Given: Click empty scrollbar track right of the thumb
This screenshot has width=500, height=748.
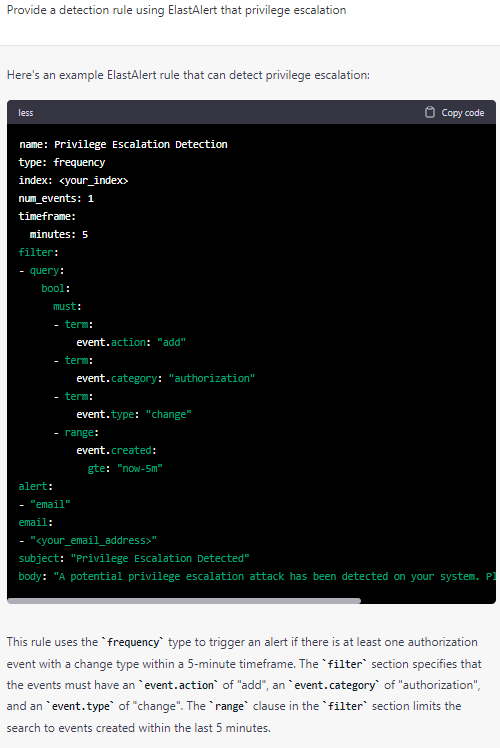Looking at the screenshot, I should [428, 601].
